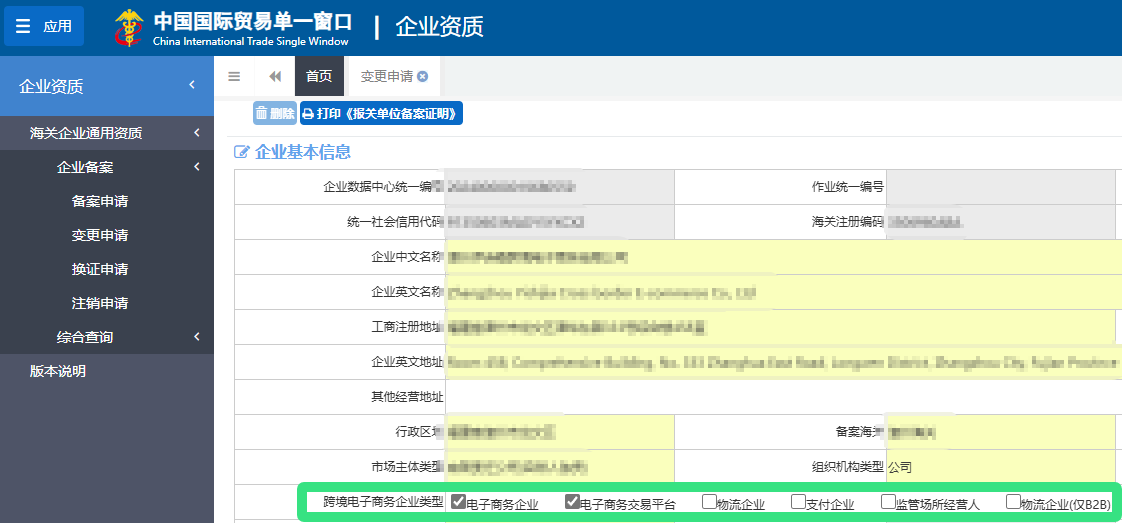This screenshot has height=523, width=1122.
Task: Click the China Single Window logo emblem
Action: tap(129, 27)
